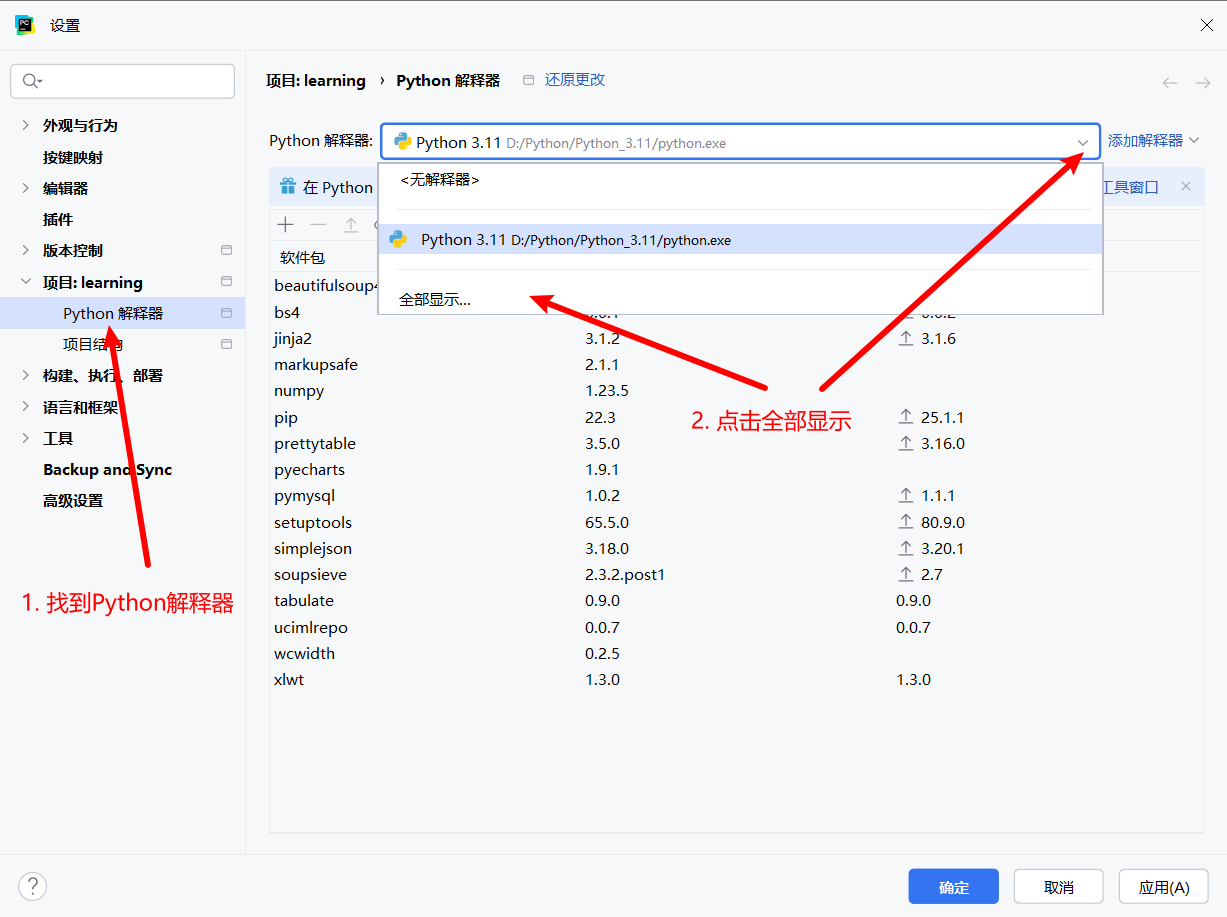This screenshot has width=1227, height=917.
Task: Click upgrade arrow icon in simplejson row
Action: point(906,548)
